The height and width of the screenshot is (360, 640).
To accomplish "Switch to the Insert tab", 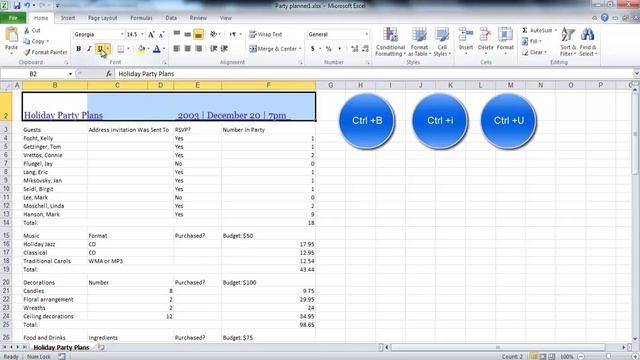I will click(x=68, y=18).
